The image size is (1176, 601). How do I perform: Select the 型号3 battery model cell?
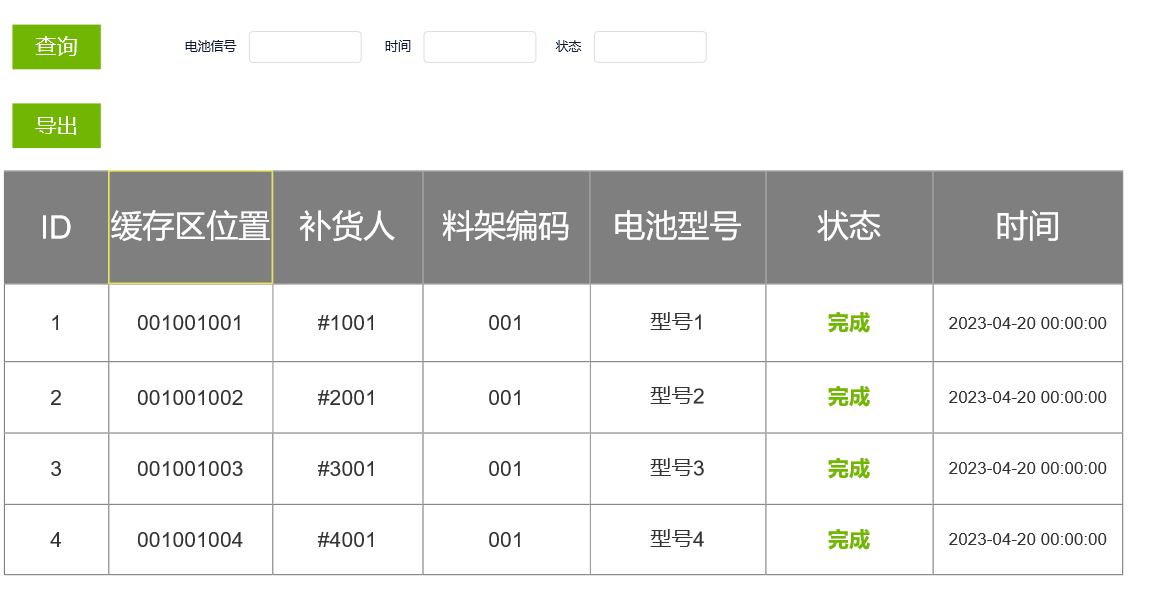click(x=677, y=468)
